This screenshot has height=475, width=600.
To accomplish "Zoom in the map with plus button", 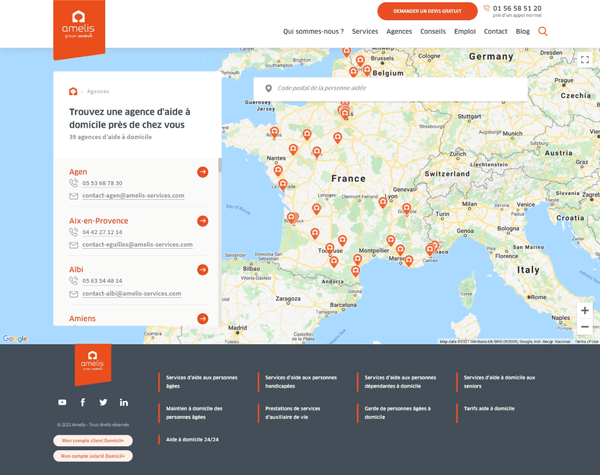I will [585, 310].
